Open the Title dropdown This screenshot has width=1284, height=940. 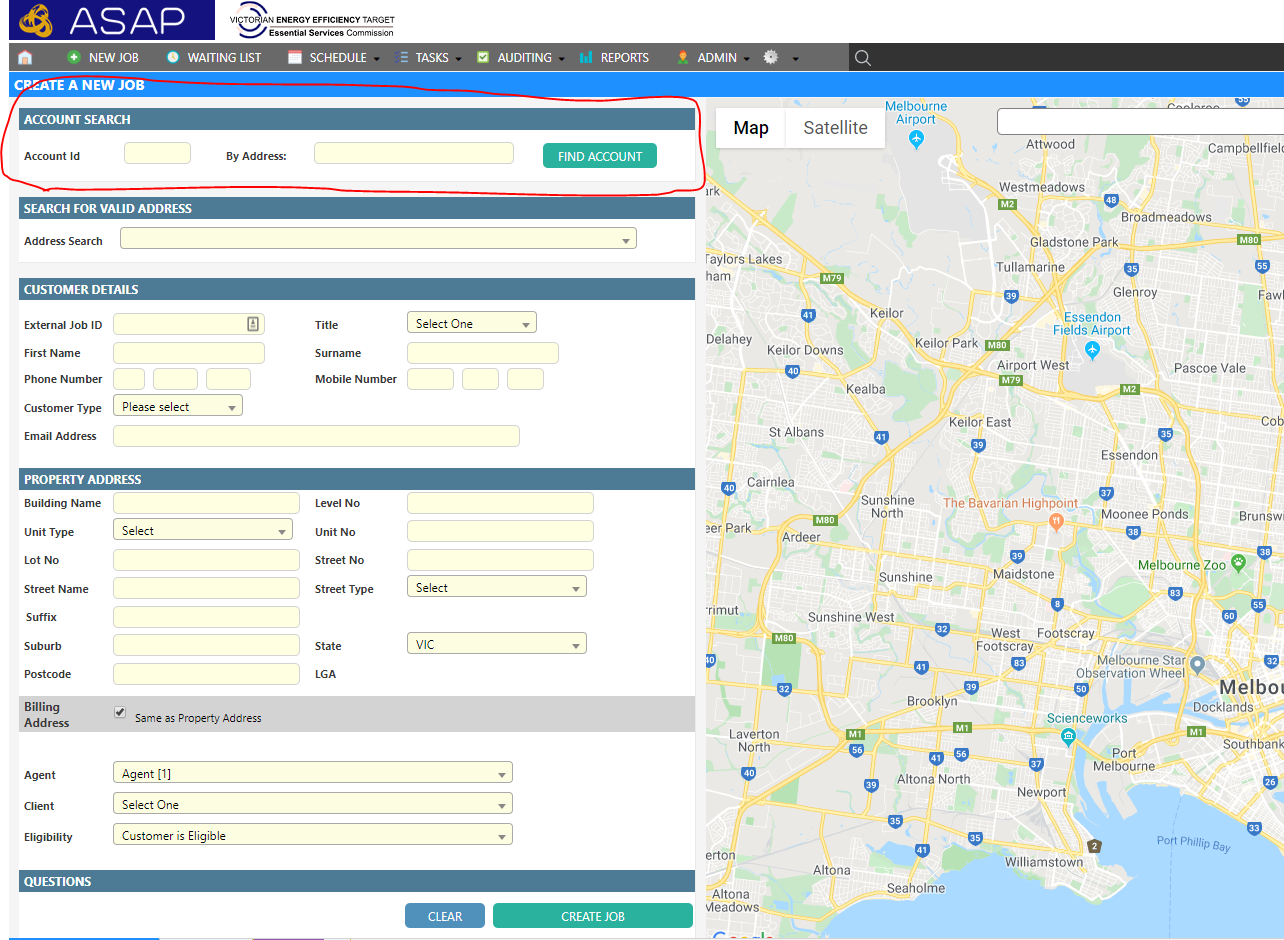(471, 323)
